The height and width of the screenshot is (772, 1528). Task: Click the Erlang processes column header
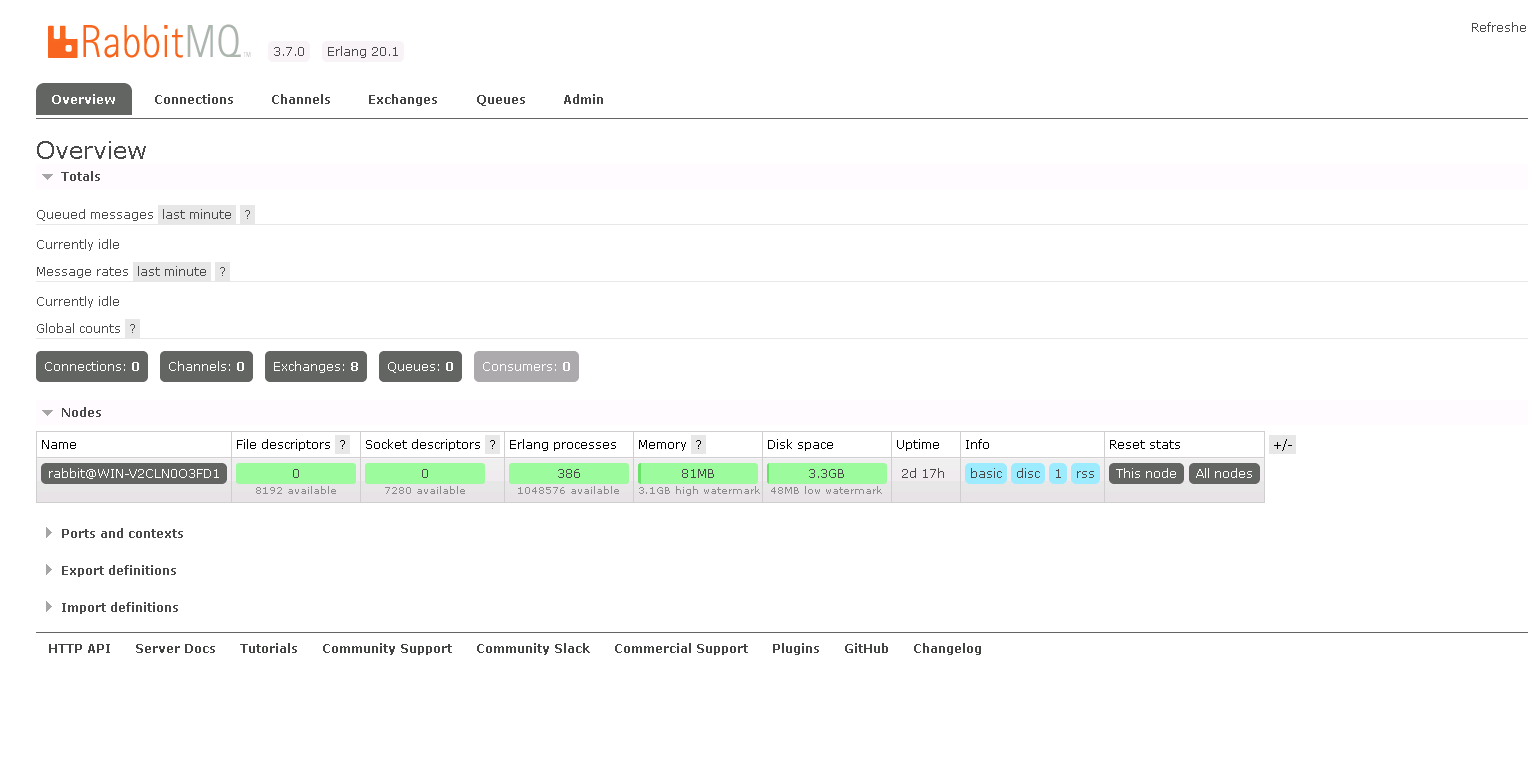coord(563,445)
